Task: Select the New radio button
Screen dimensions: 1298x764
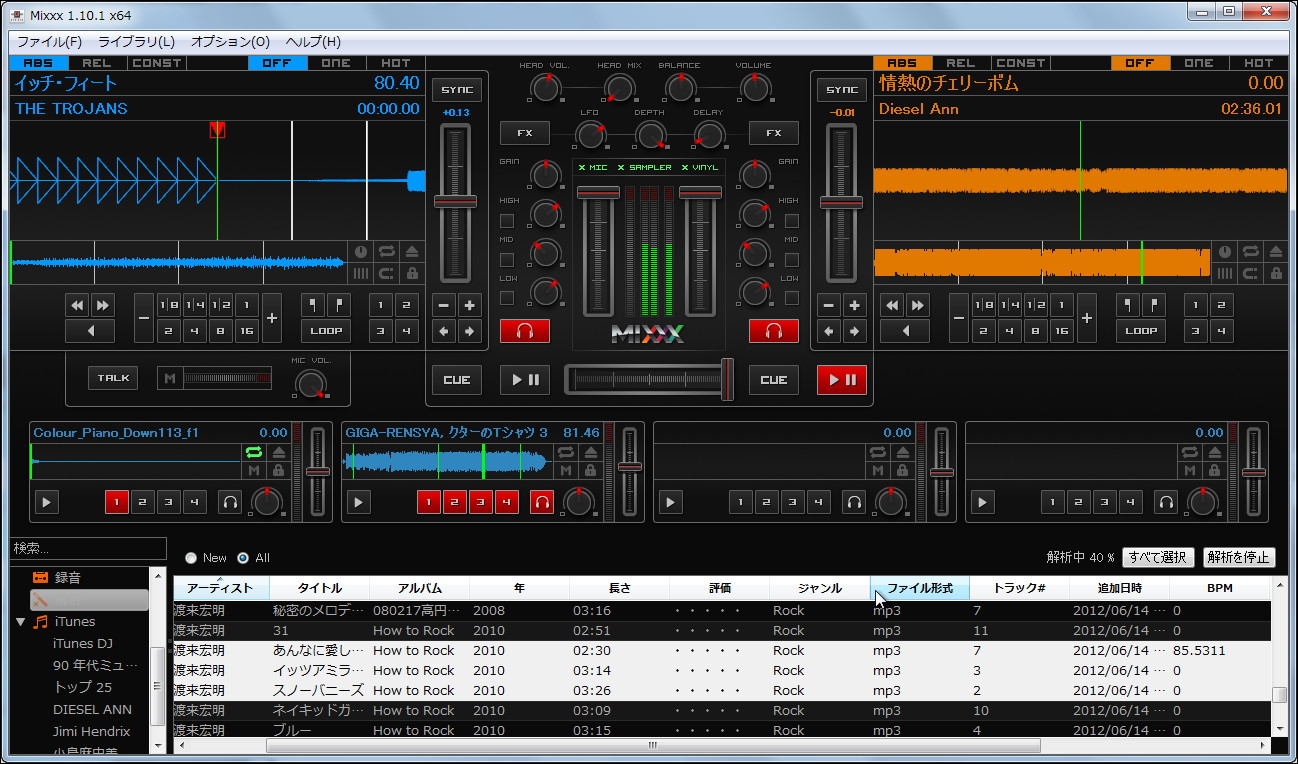Action: point(191,558)
